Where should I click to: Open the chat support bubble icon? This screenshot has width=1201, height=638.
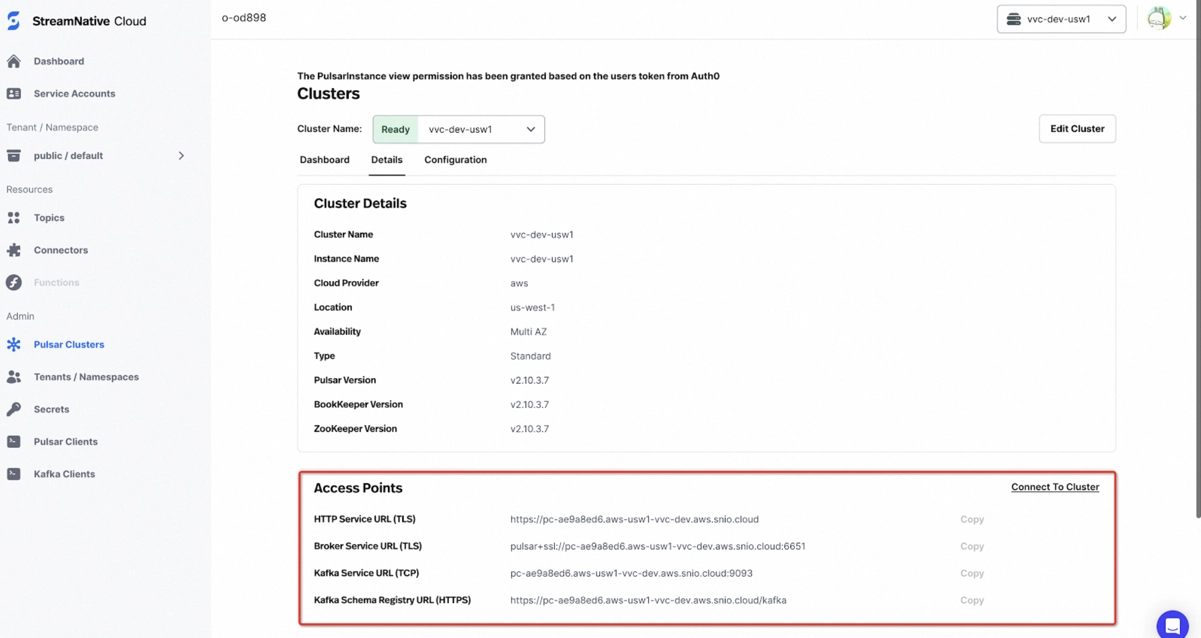point(1172,625)
